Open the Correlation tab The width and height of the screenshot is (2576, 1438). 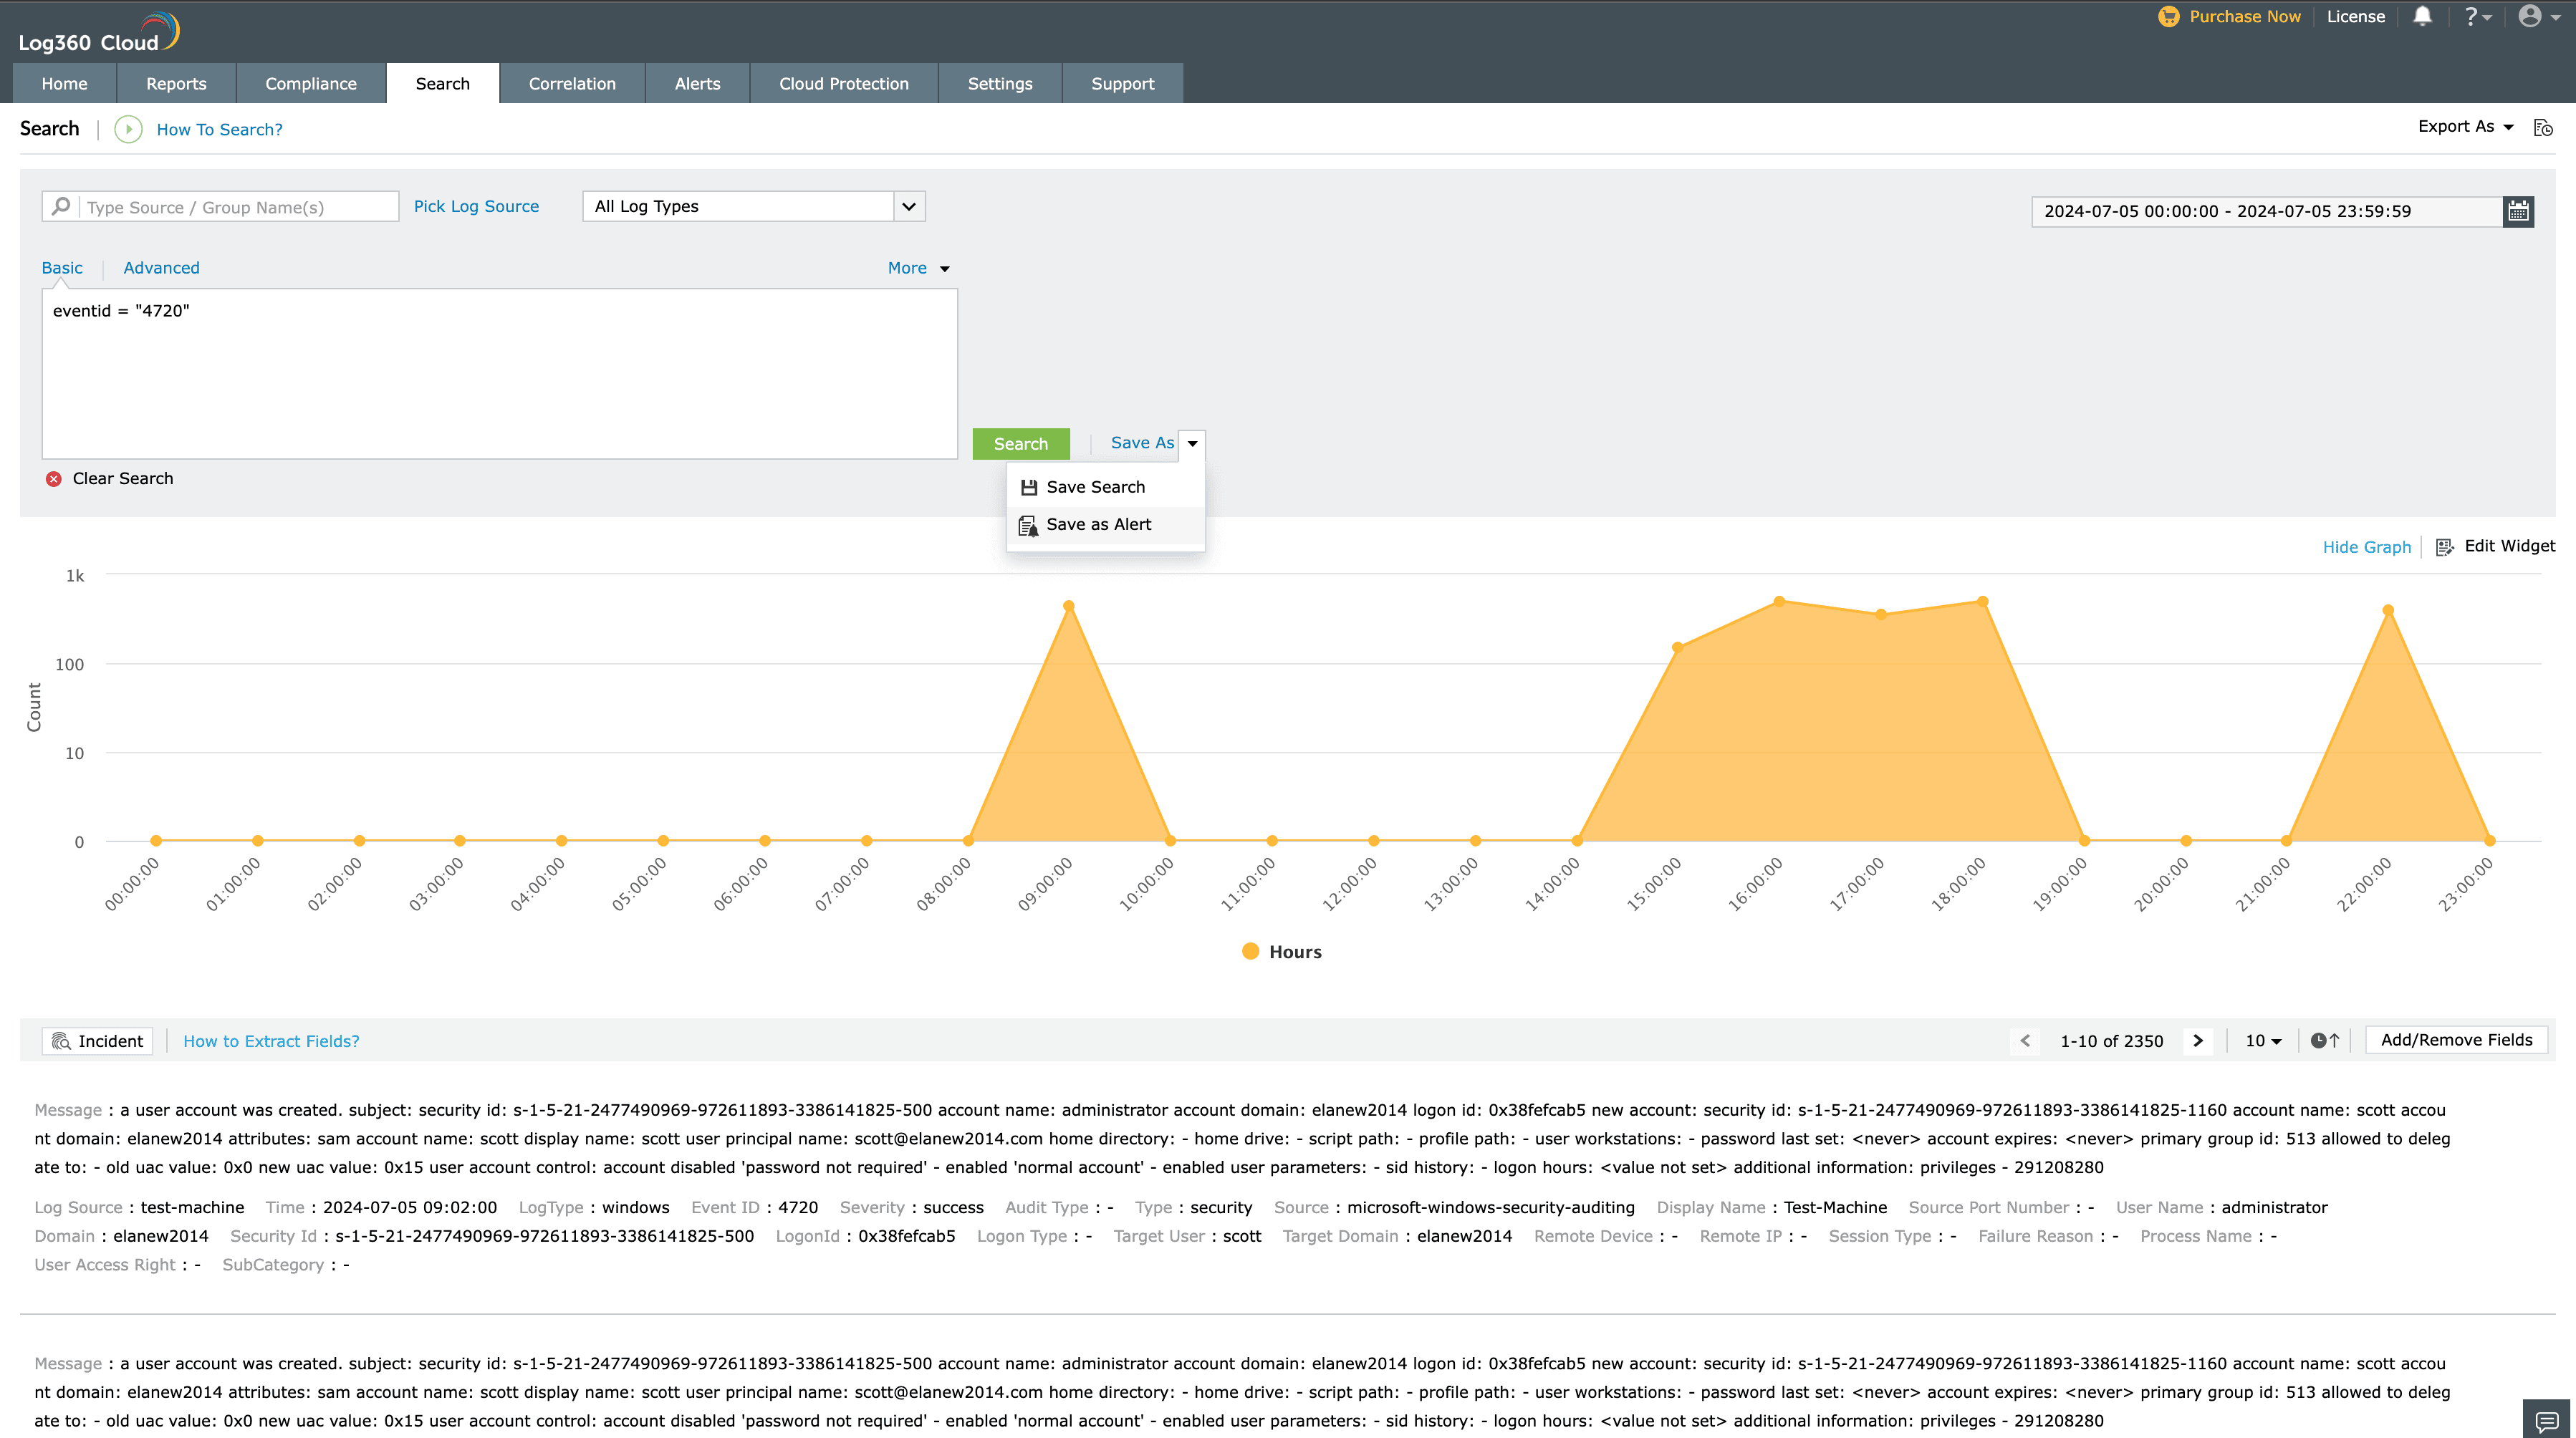pyautogui.click(x=572, y=84)
